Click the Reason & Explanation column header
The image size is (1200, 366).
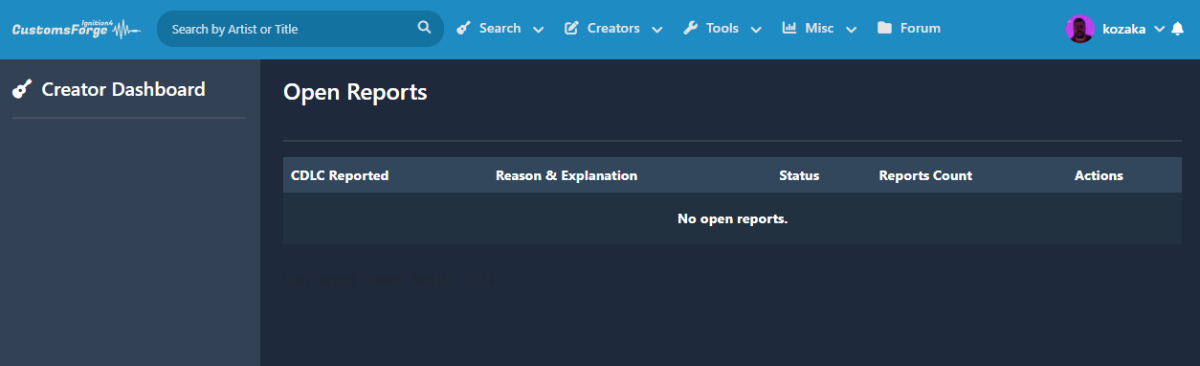566,175
